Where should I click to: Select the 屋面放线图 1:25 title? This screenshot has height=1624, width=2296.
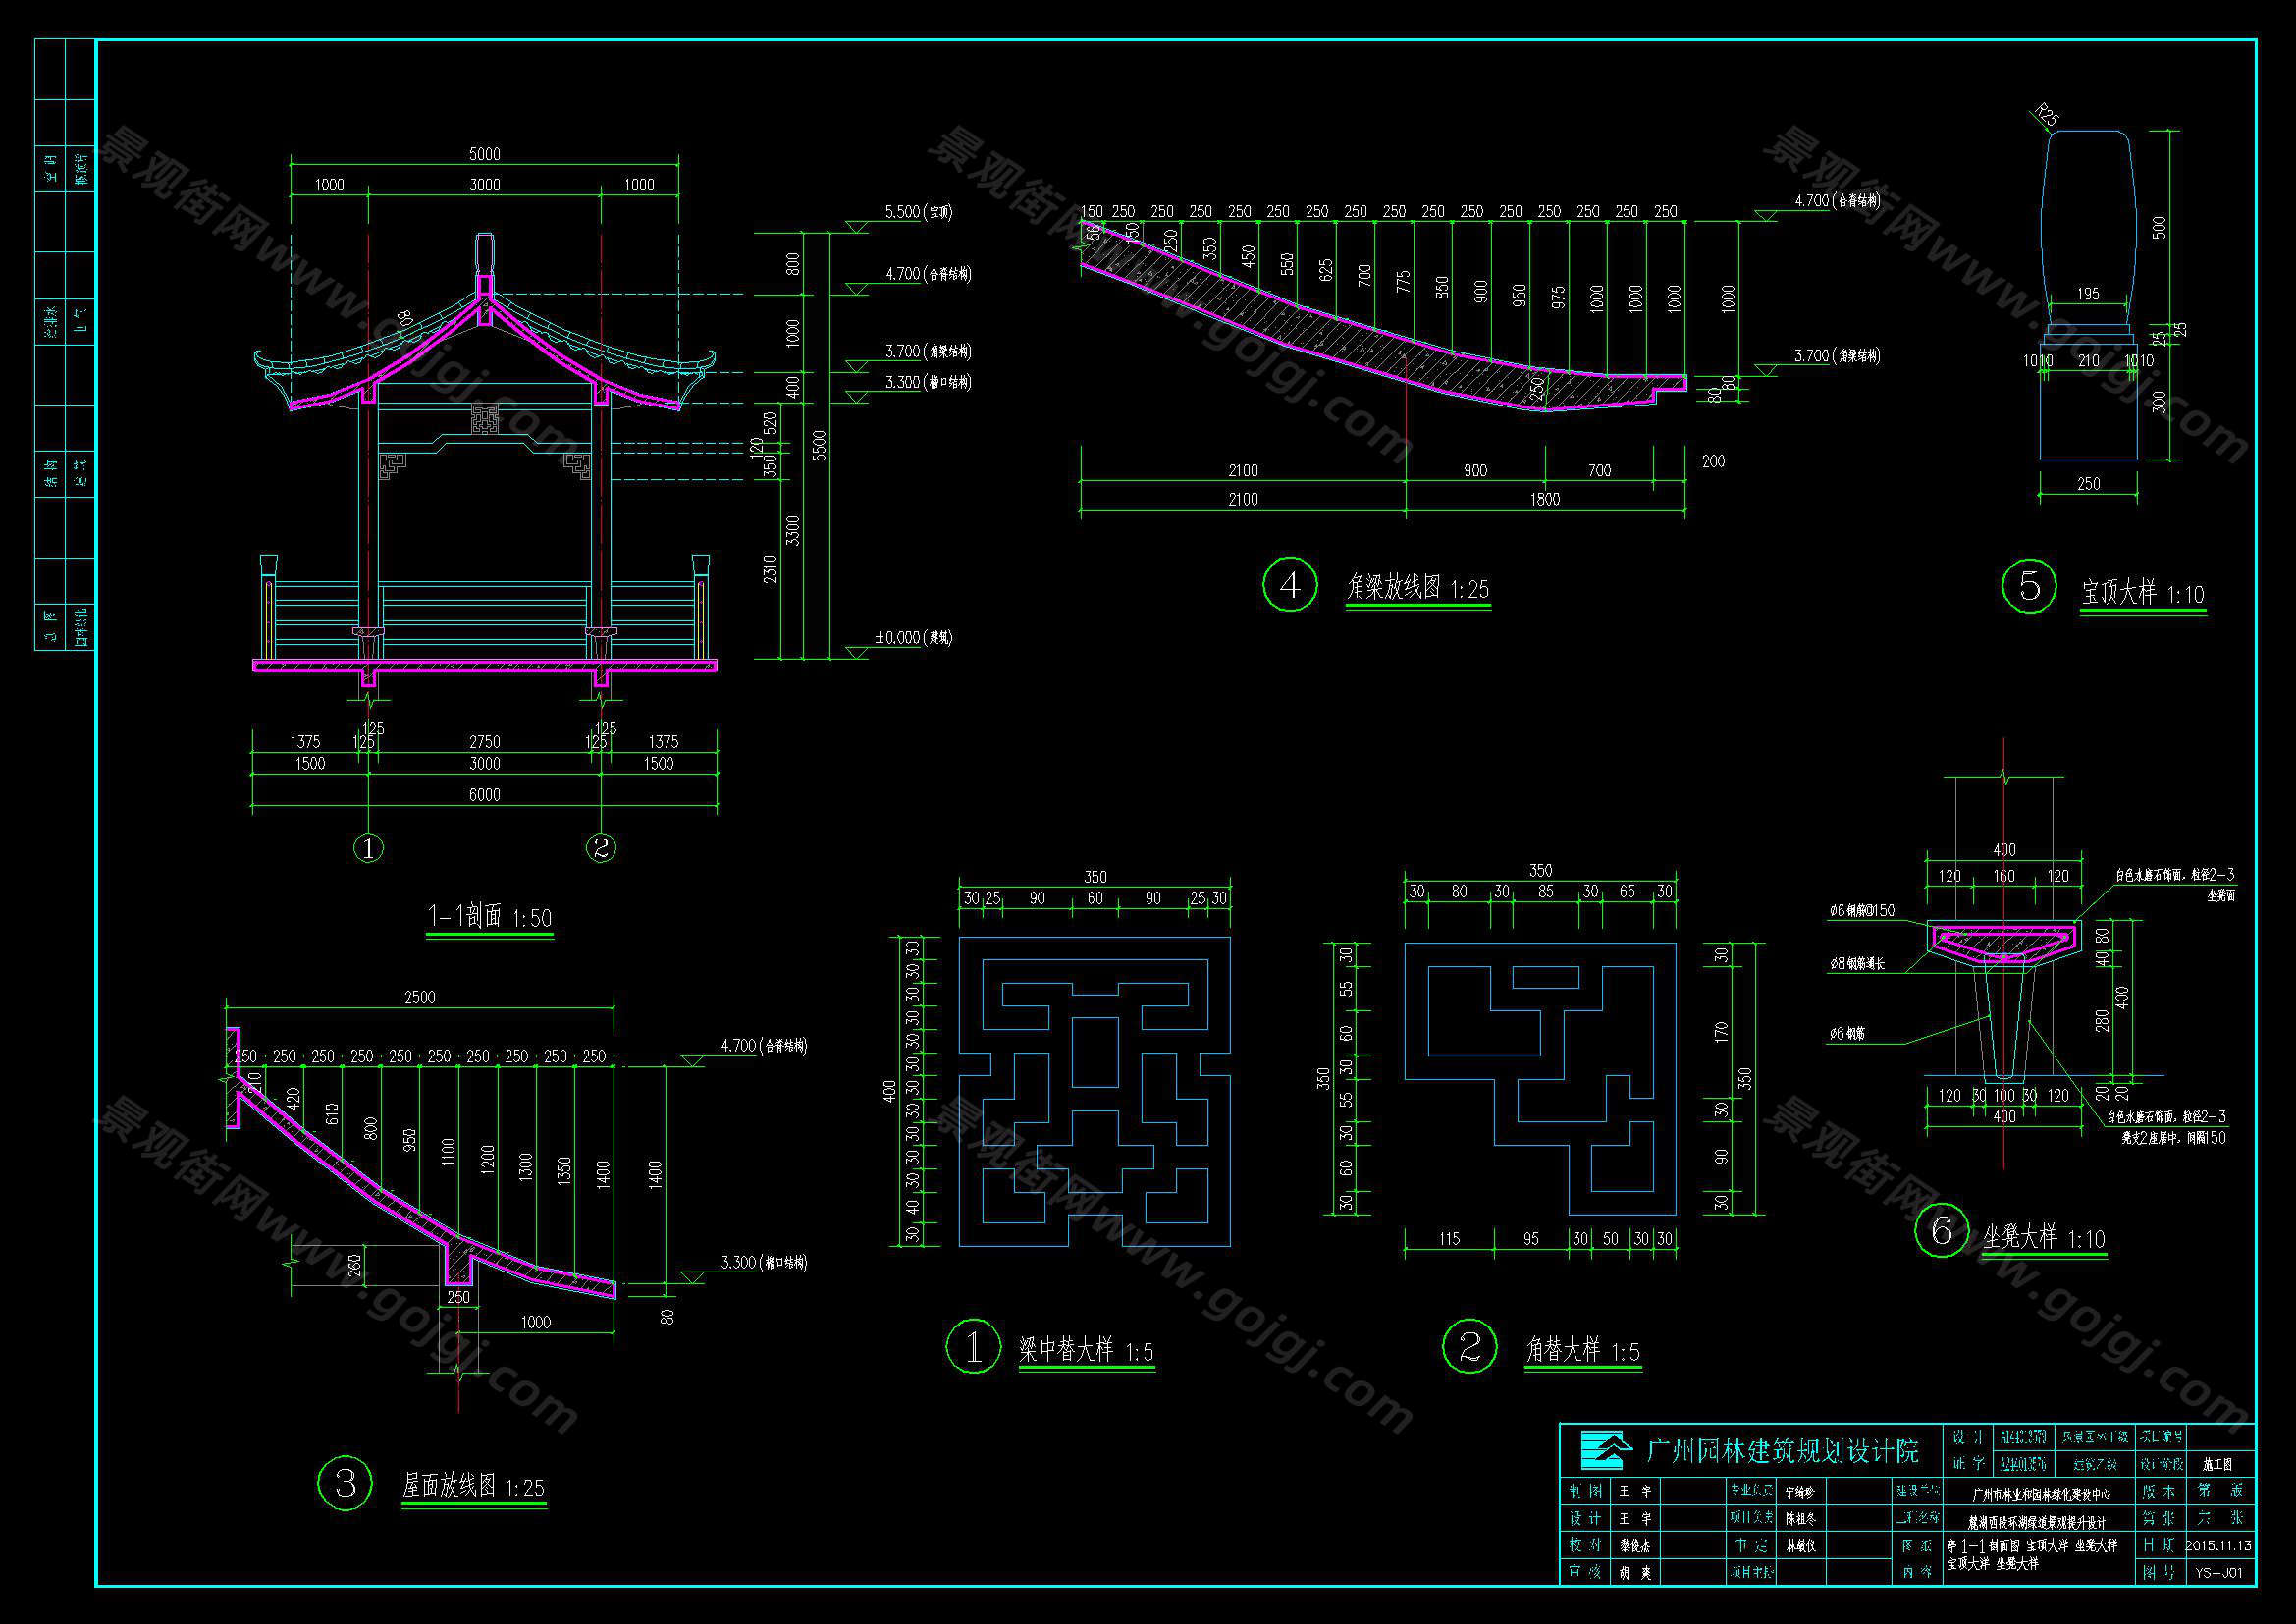473,1487
